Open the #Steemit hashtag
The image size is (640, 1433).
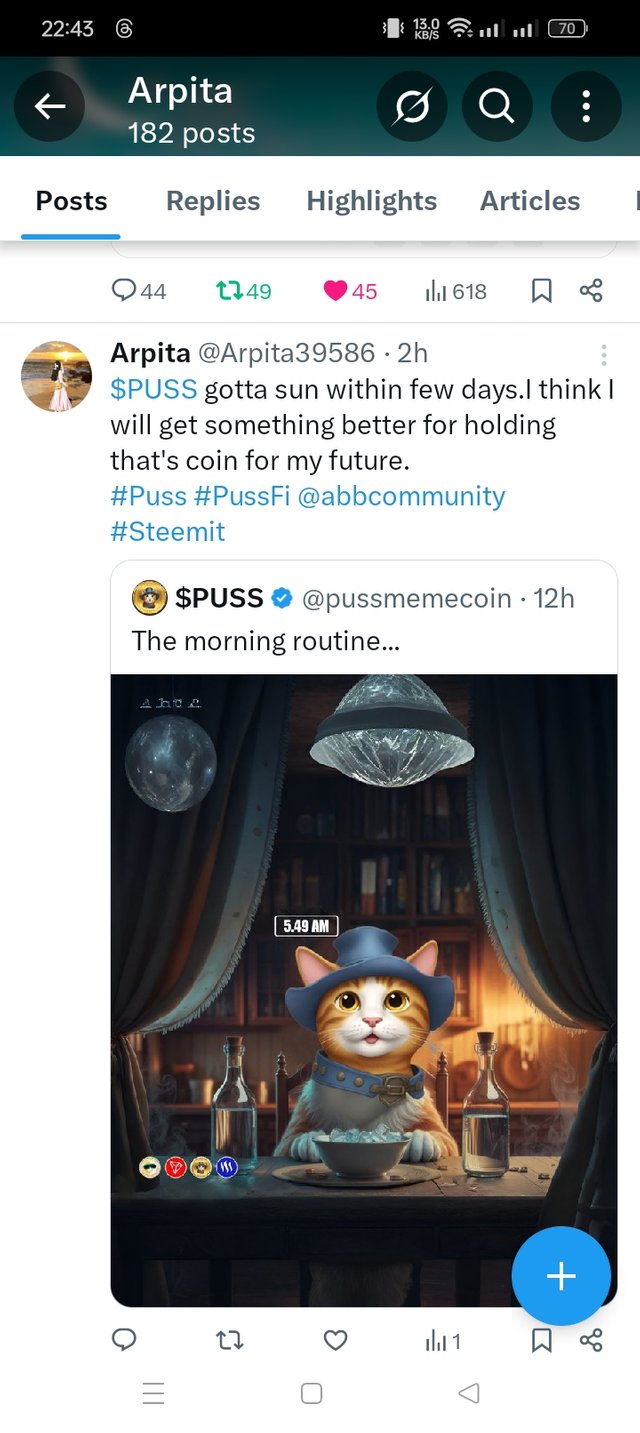(168, 531)
